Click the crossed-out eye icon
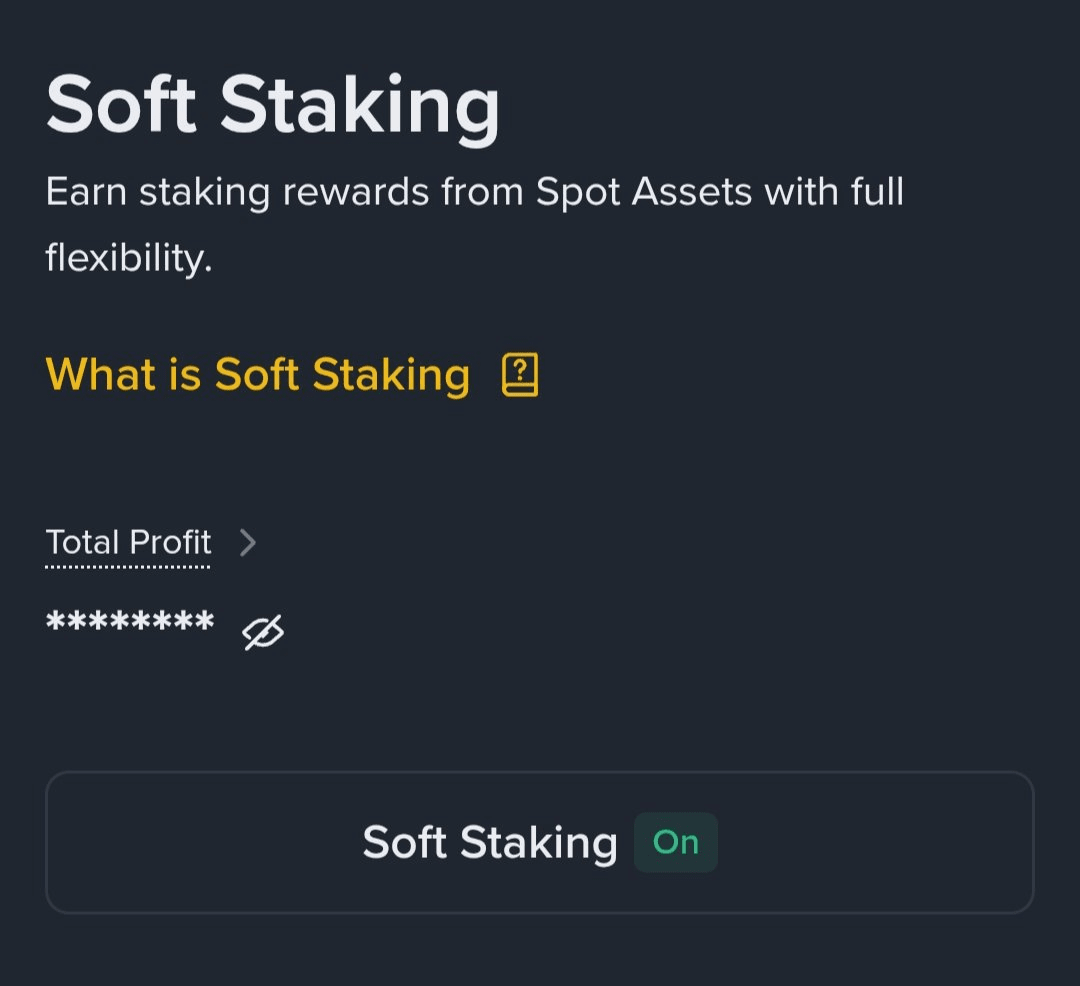 pos(263,631)
